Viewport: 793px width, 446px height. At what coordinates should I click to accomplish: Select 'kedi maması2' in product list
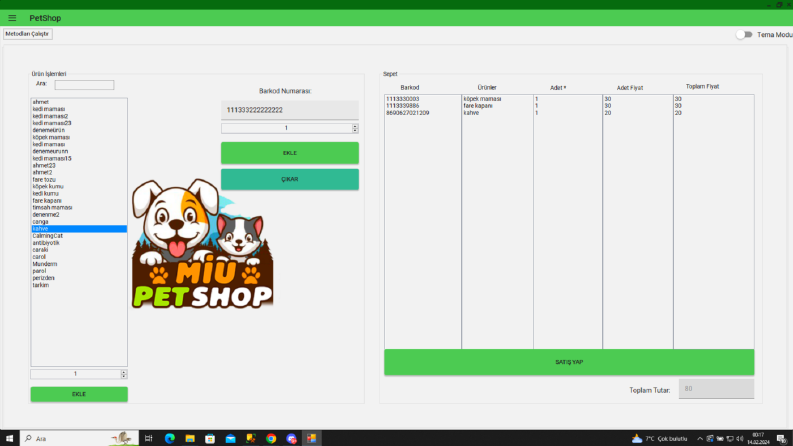coord(79,116)
